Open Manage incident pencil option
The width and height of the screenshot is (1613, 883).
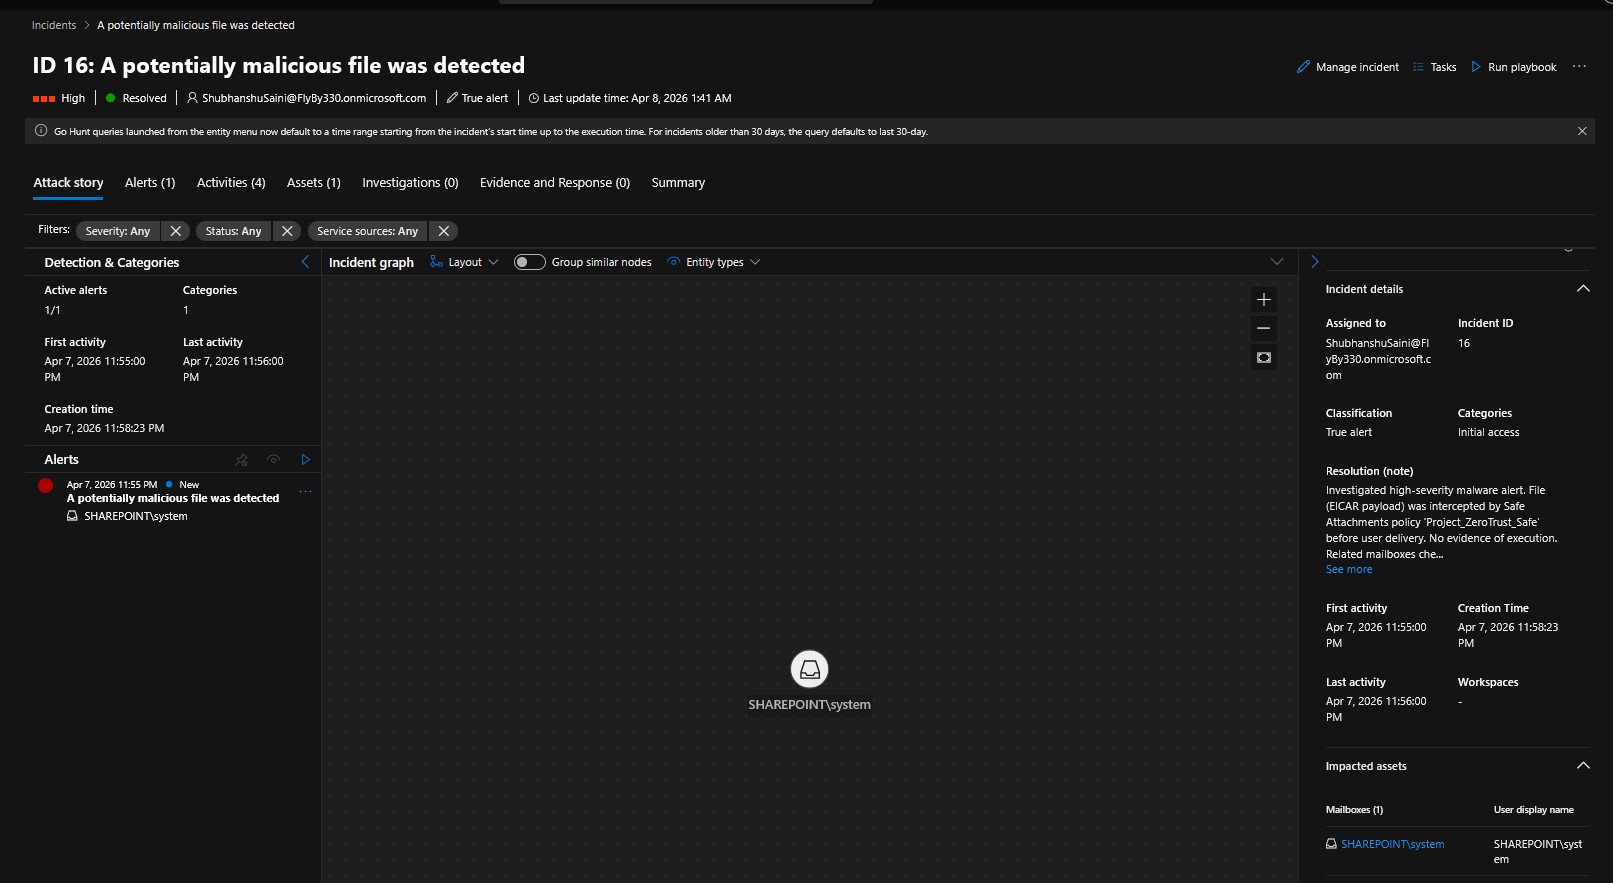(x=1347, y=67)
